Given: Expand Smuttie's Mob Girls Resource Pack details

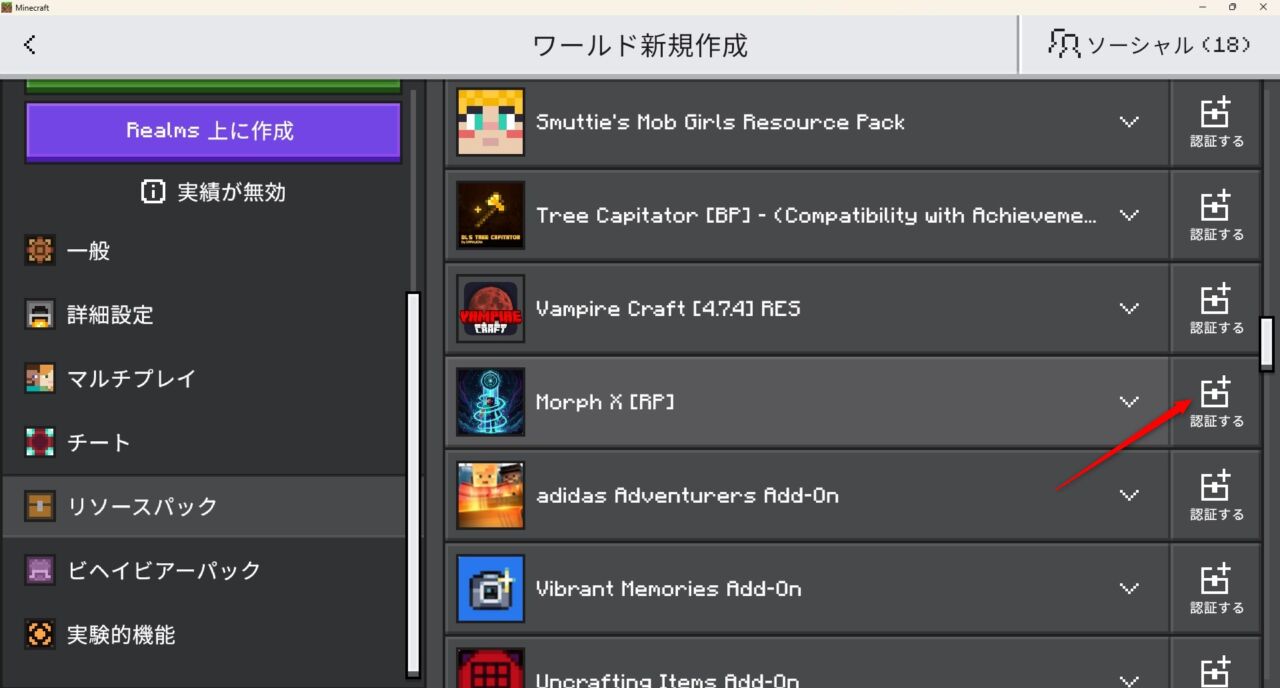Looking at the screenshot, I should pyautogui.click(x=1129, y=122).
